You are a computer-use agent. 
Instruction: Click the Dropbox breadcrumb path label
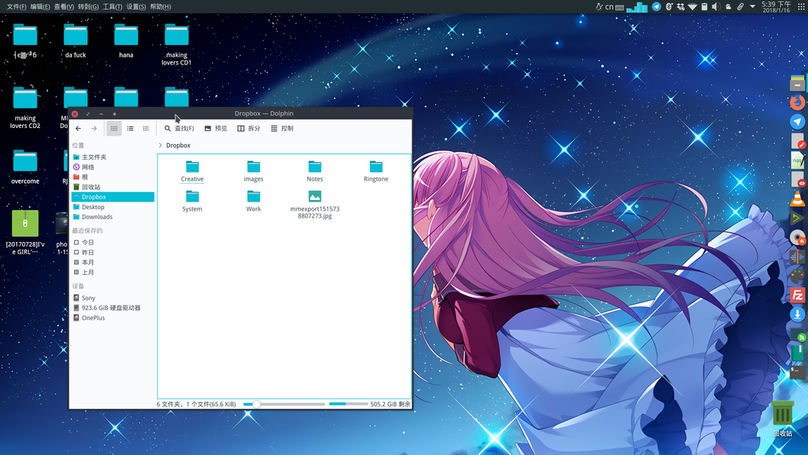click(178, 145)
